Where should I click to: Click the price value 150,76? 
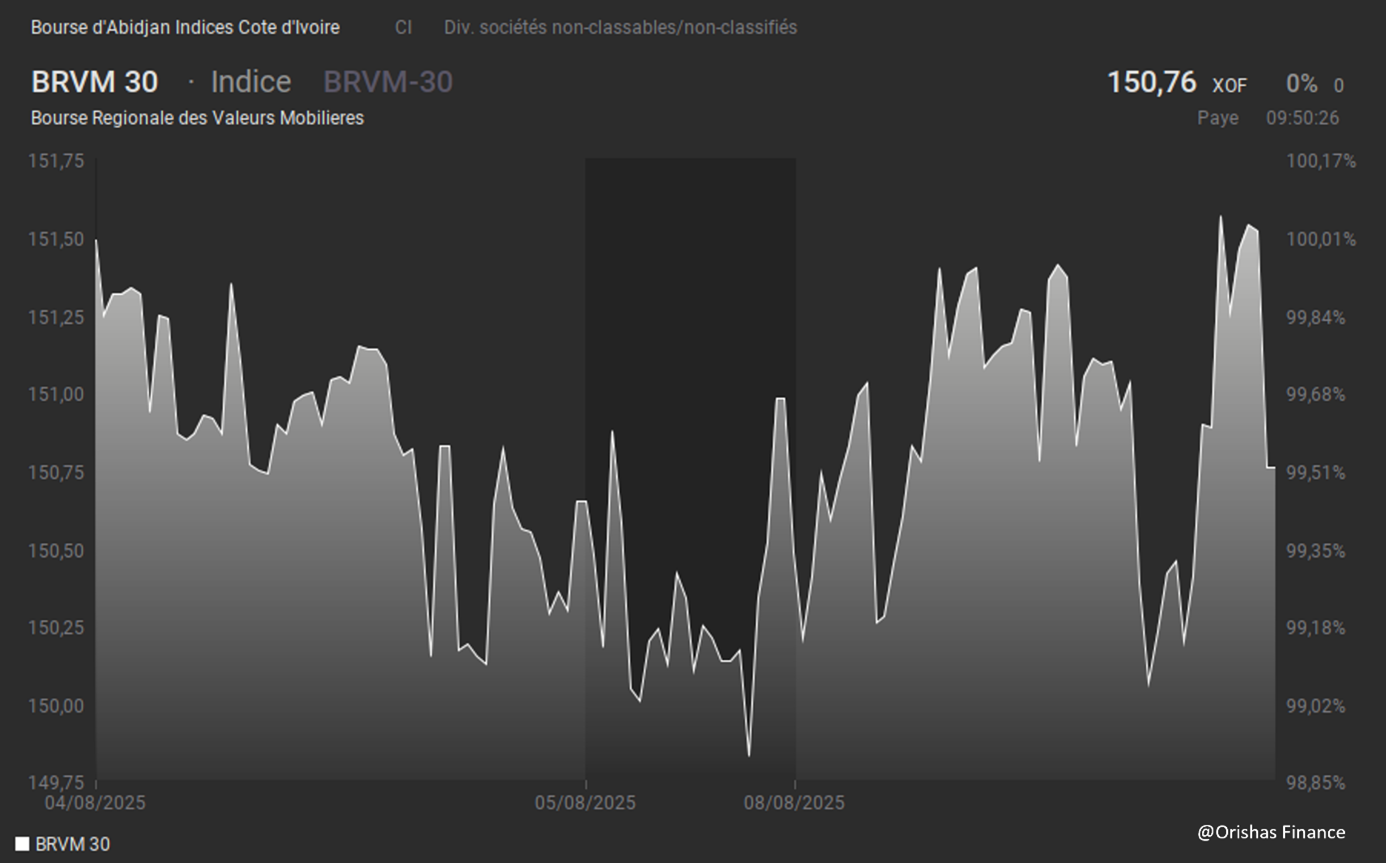pos(1151,82)
